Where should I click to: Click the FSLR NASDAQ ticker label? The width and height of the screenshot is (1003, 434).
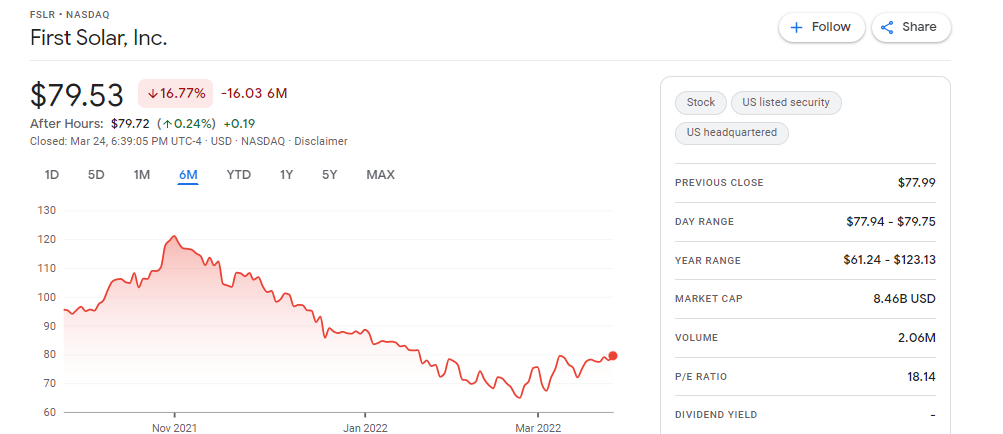pos(70,15)
